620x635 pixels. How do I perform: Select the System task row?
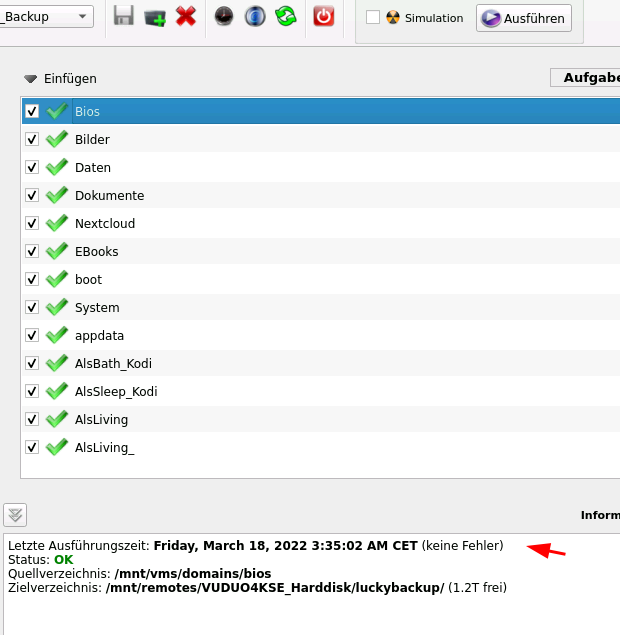coord(321,307)
